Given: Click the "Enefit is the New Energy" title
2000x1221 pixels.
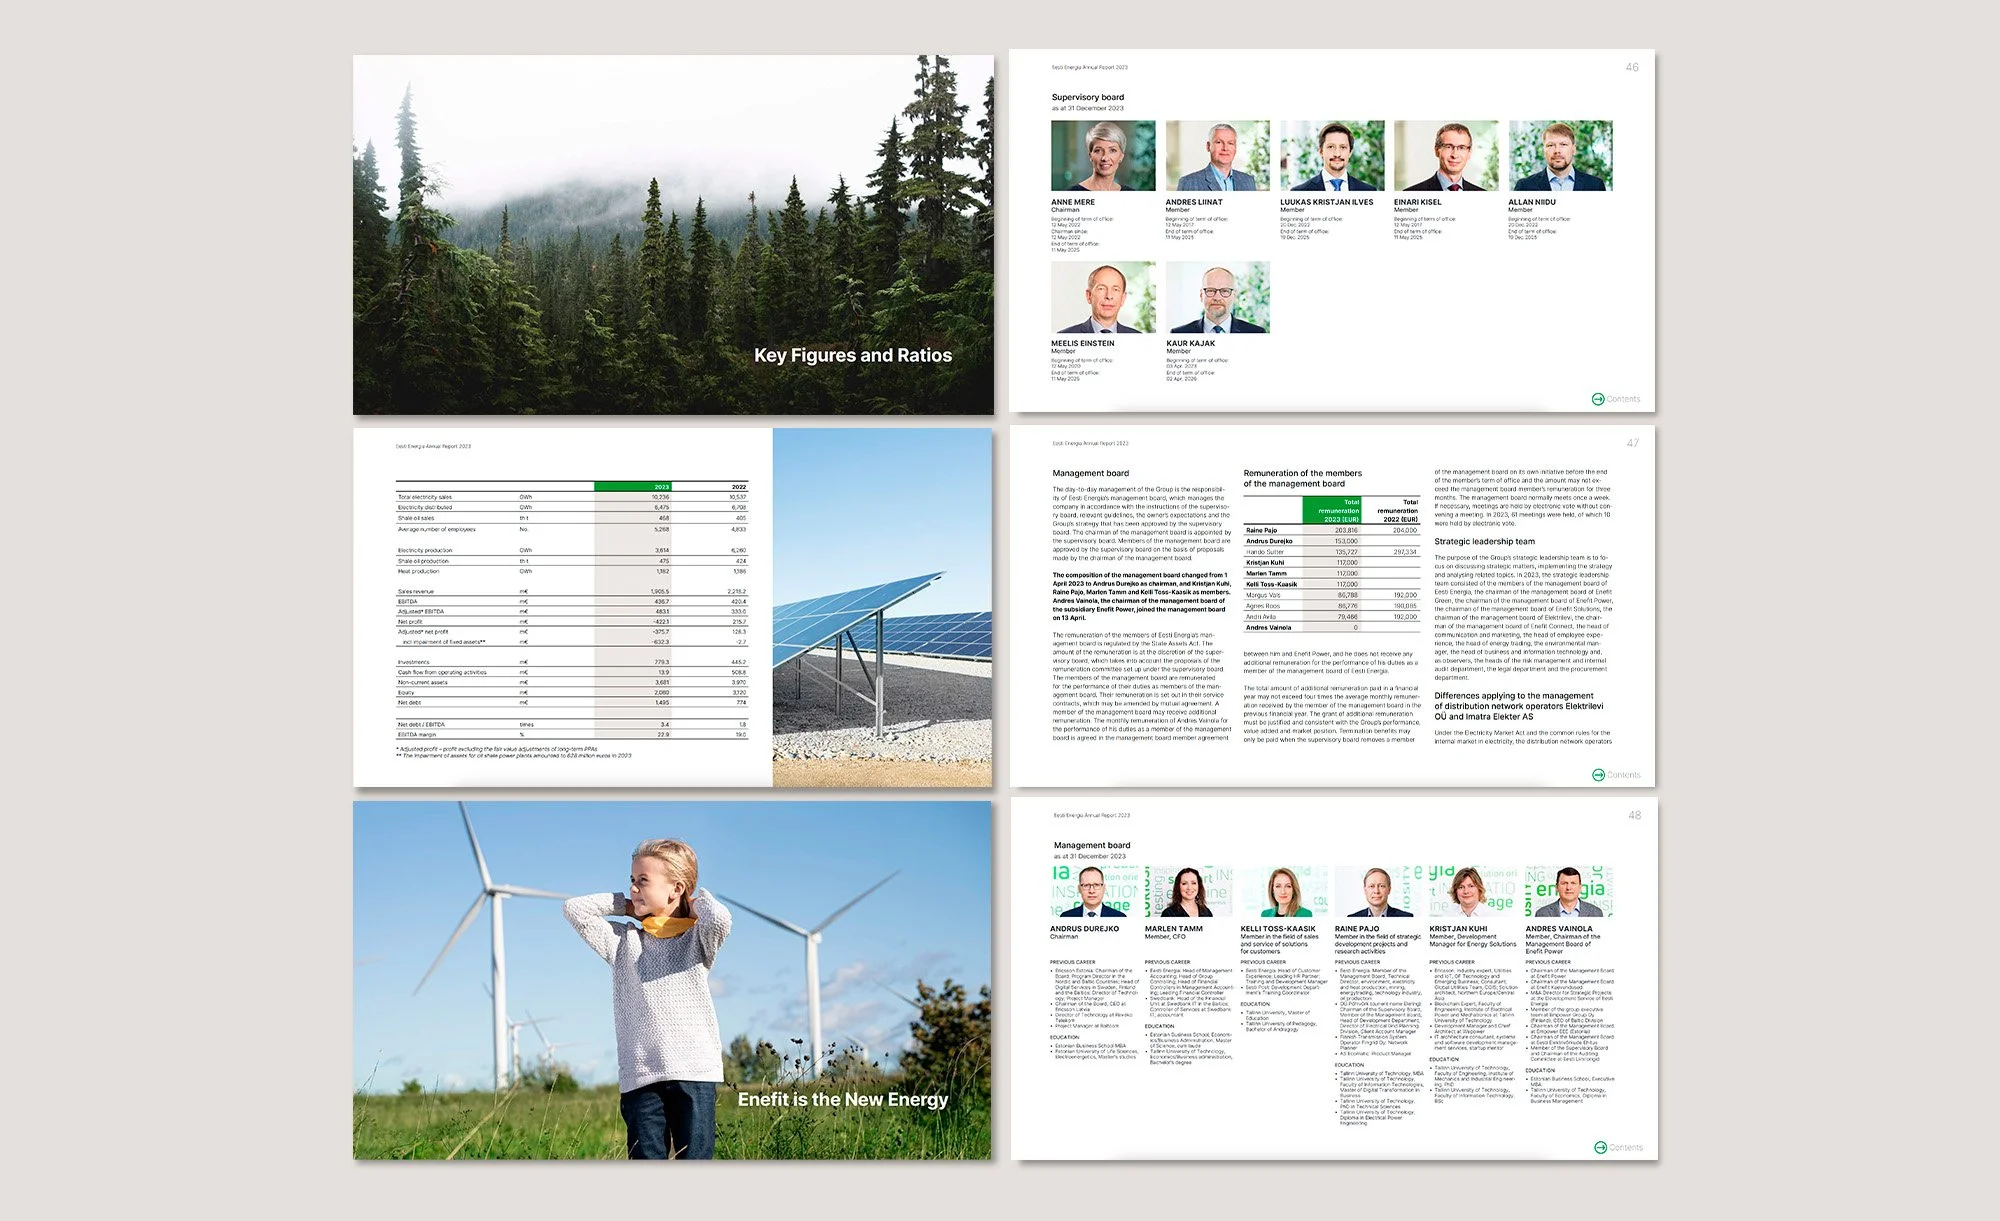Looking at the screenshot, I should (x=843, y=1099).
